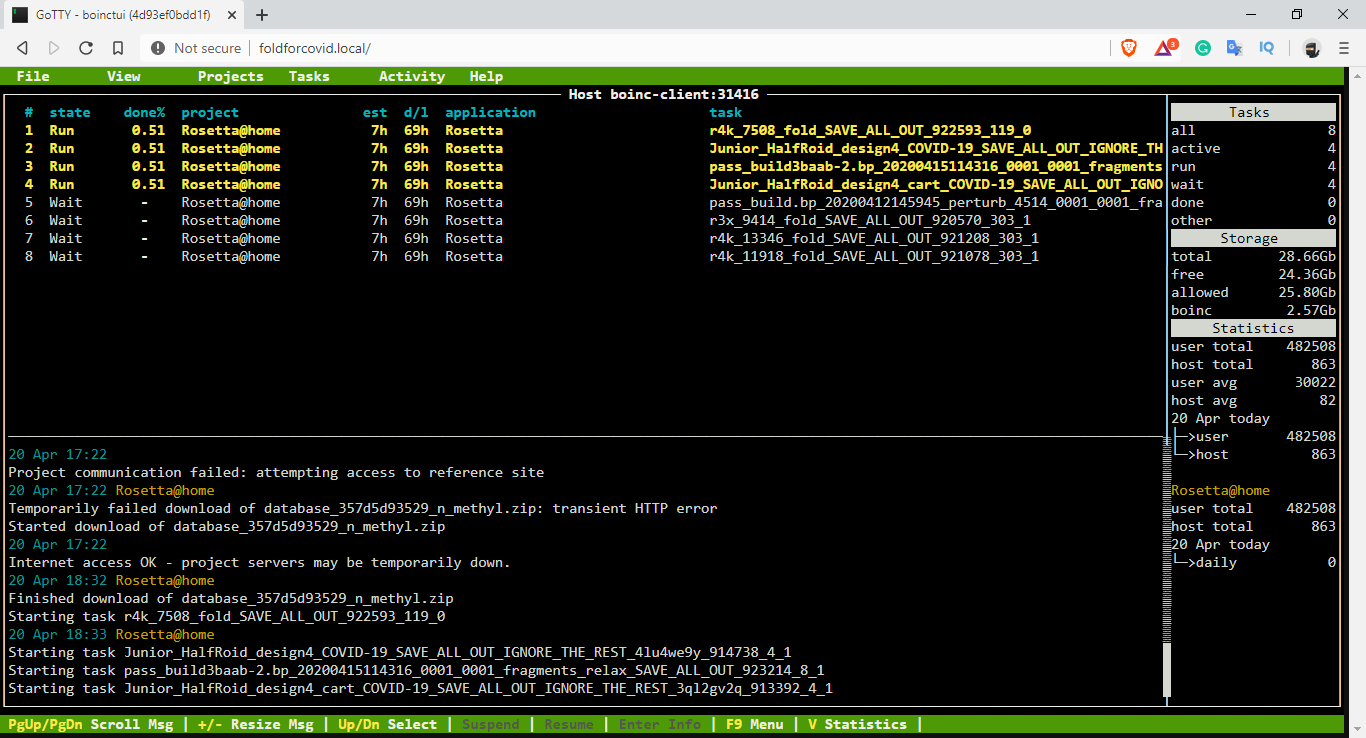The image size is (1366, 738).
Task: Click the Host boinc-client:31416 title
Action: (x=663, y=94)
